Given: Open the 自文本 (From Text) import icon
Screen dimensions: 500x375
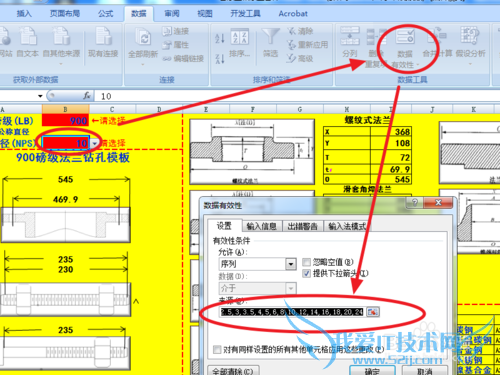Looking at the screenshot, I should [28, 42].
